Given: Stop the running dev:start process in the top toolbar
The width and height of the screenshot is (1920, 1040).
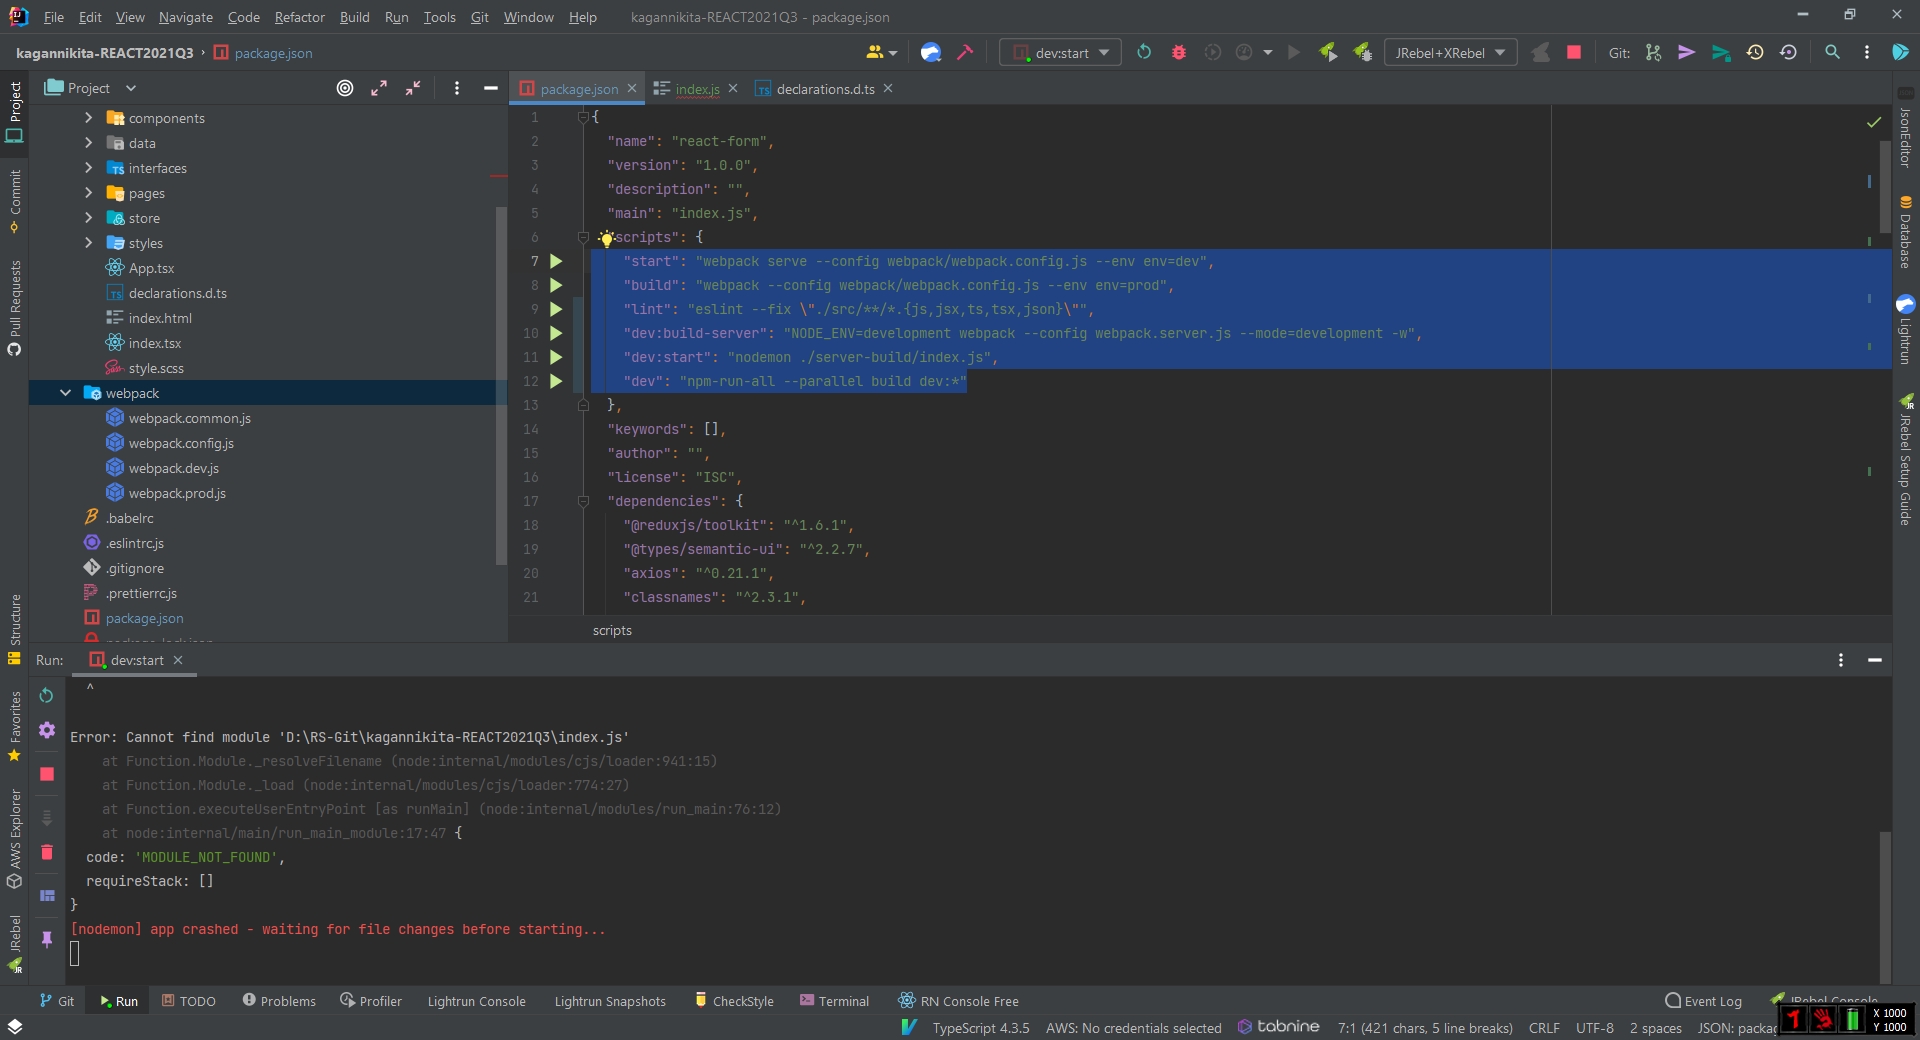Looking at the screenshot, I should [1574, 53].
